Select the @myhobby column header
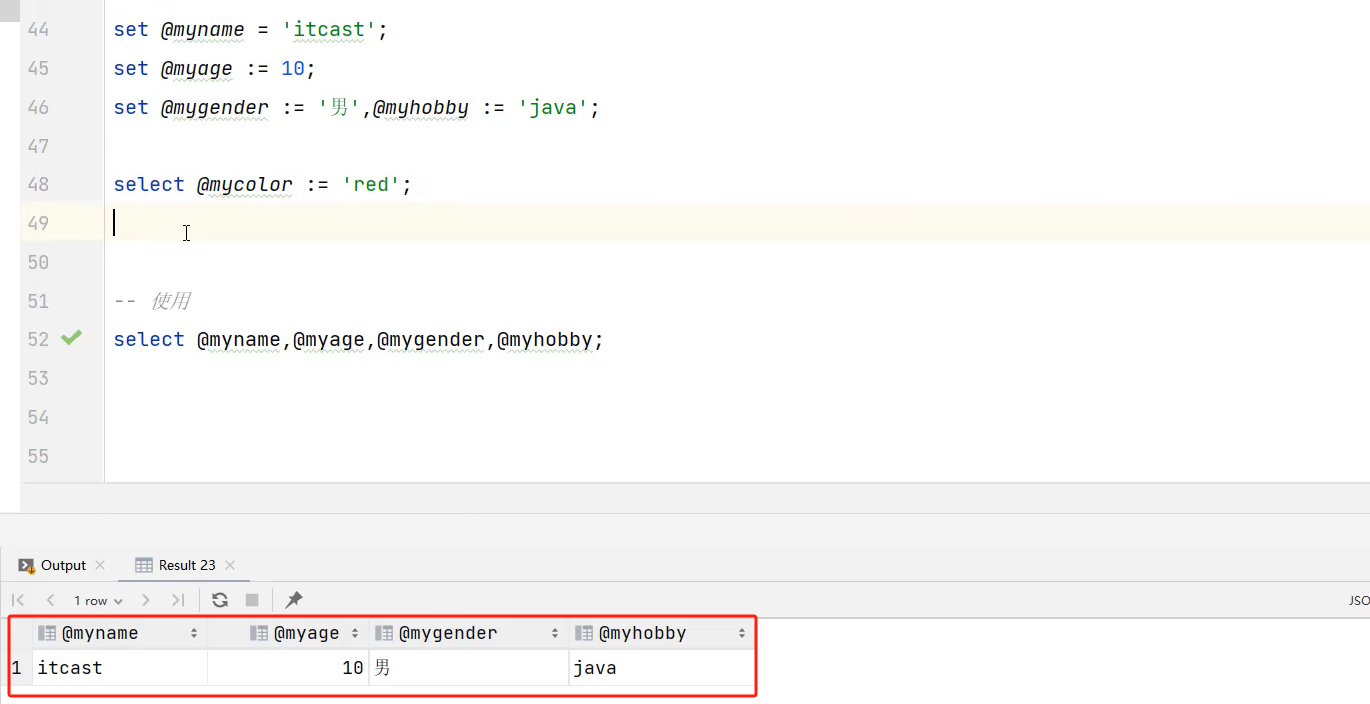This screenshot has height=704, width=1370. 661,633
